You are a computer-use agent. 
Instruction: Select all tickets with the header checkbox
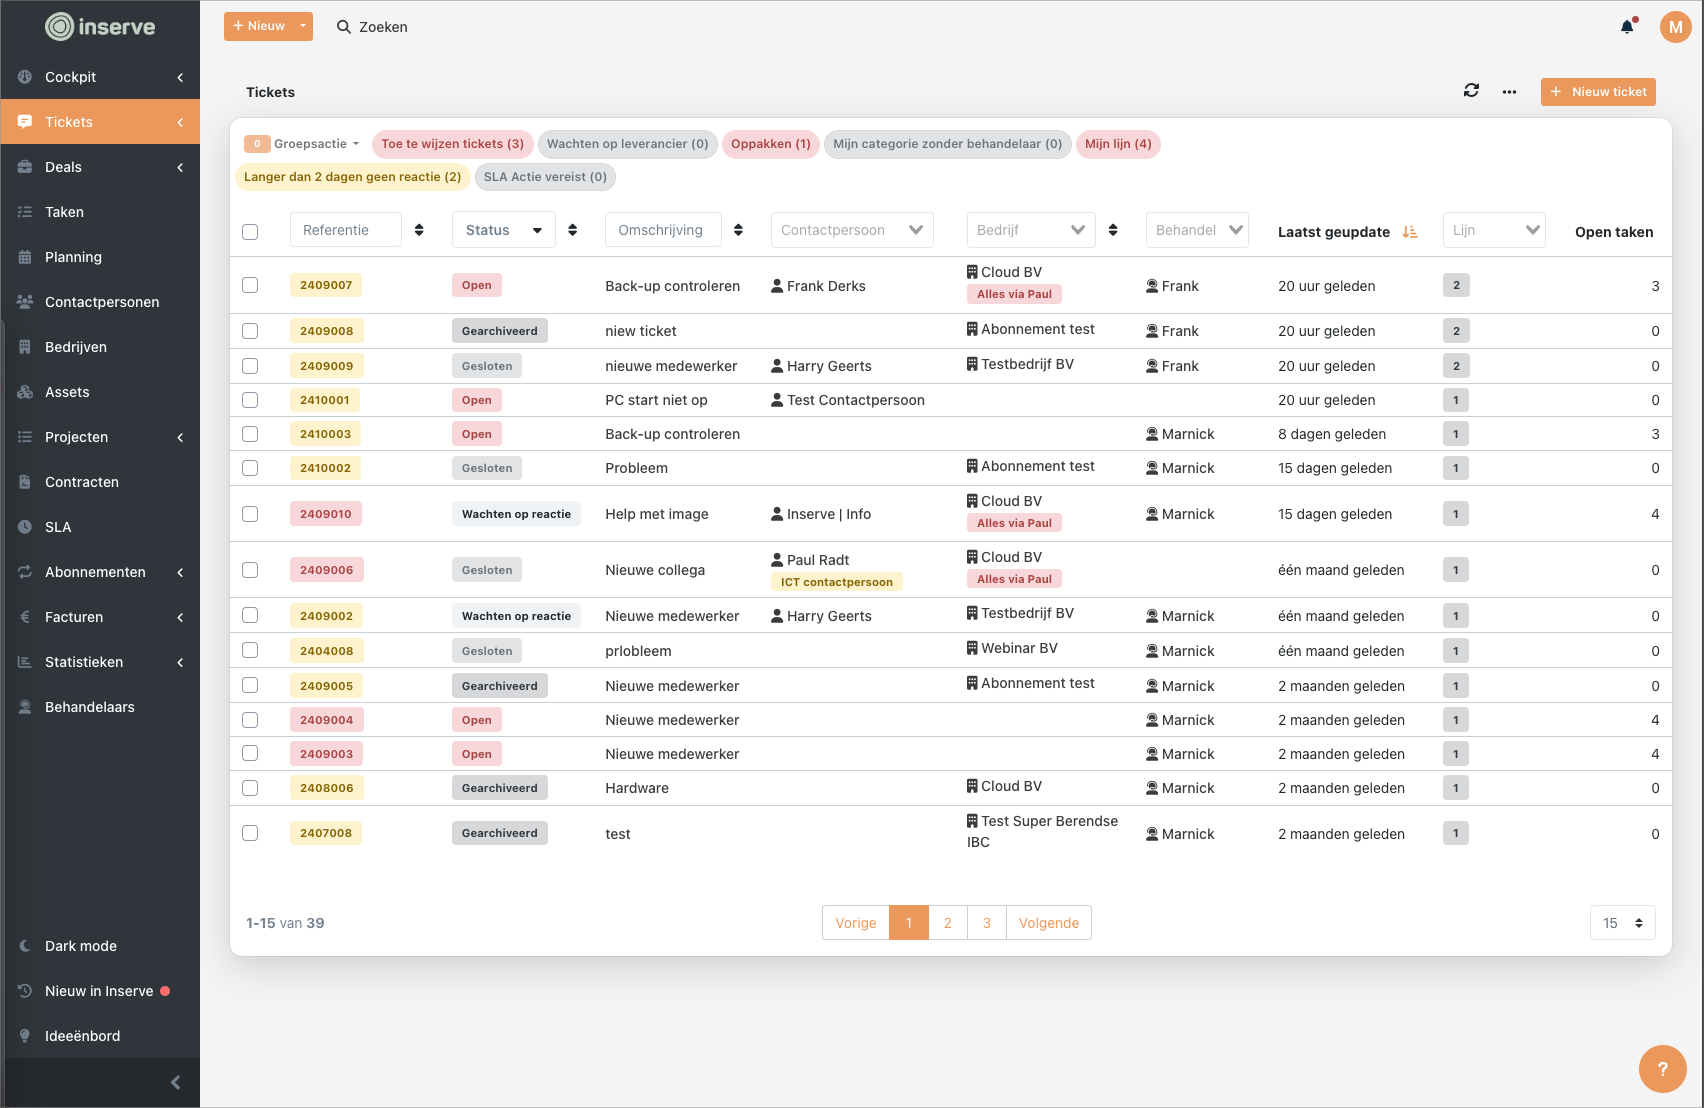(250, 232)
